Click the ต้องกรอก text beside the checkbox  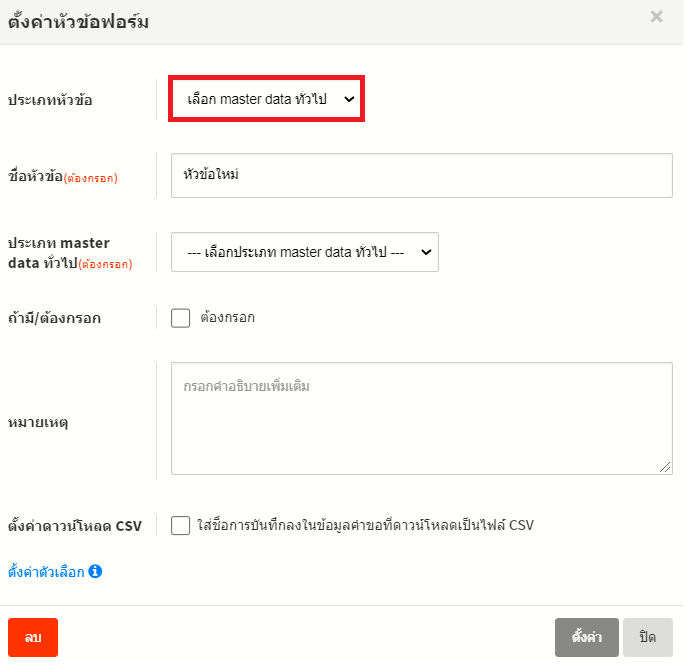[x=227, y=318]
